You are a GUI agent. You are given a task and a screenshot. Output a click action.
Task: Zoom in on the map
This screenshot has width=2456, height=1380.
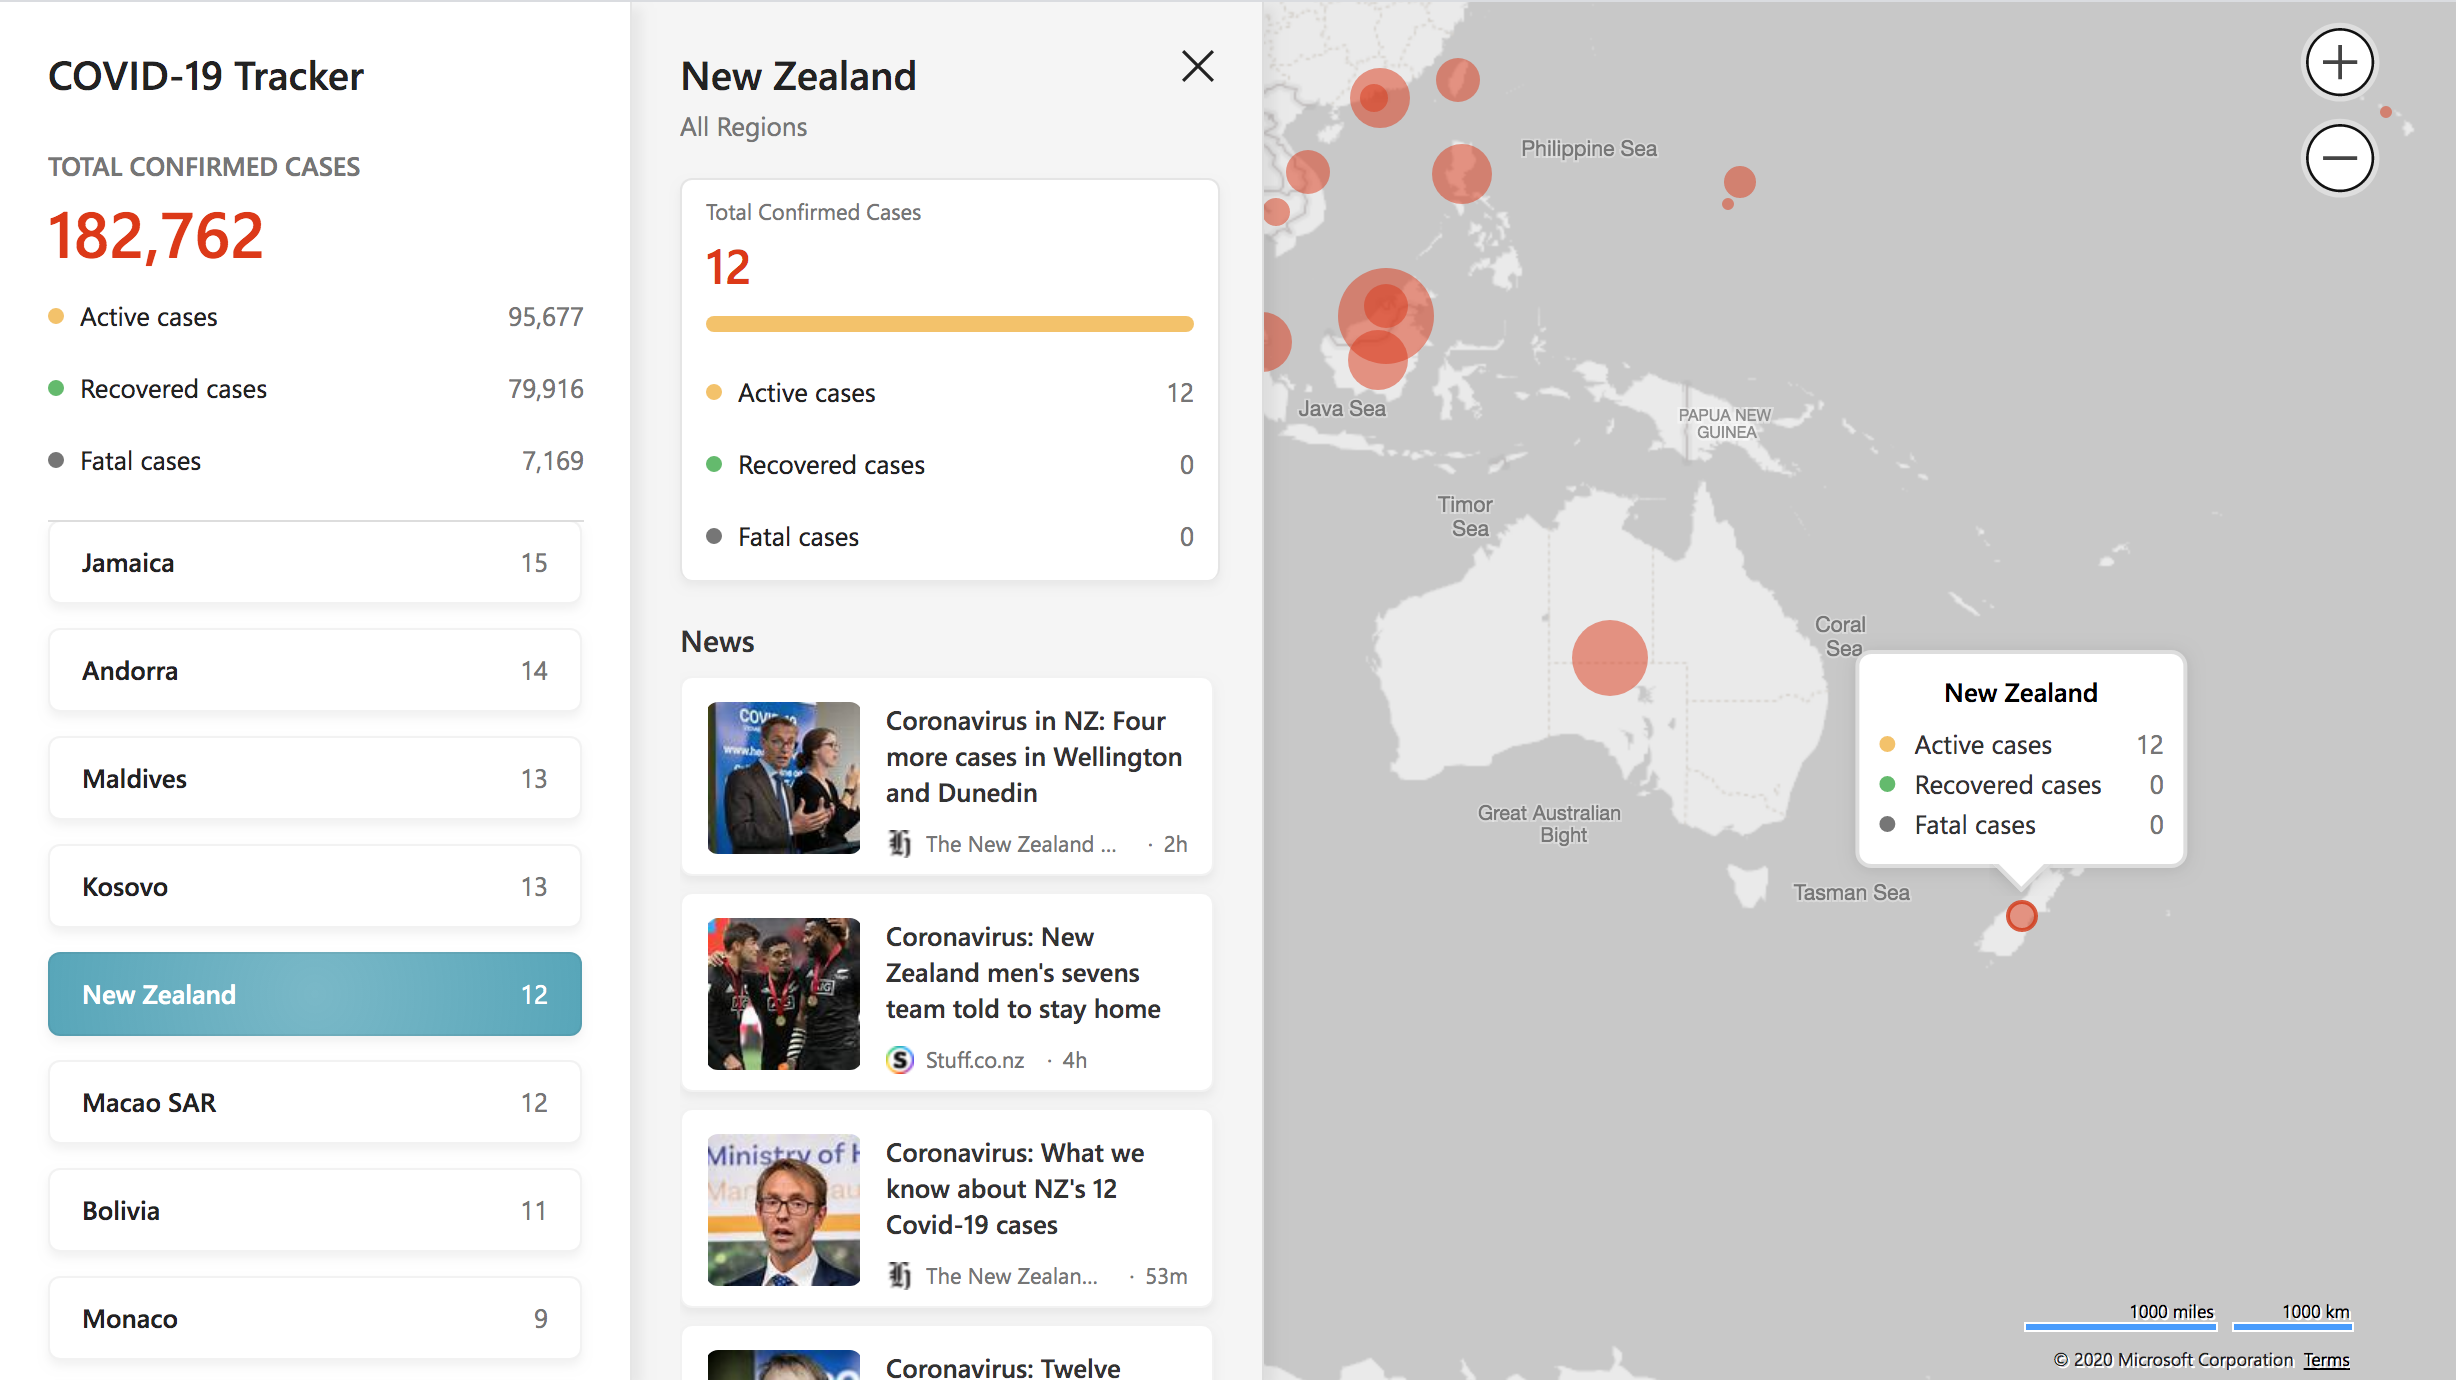tap(2339, 64)
